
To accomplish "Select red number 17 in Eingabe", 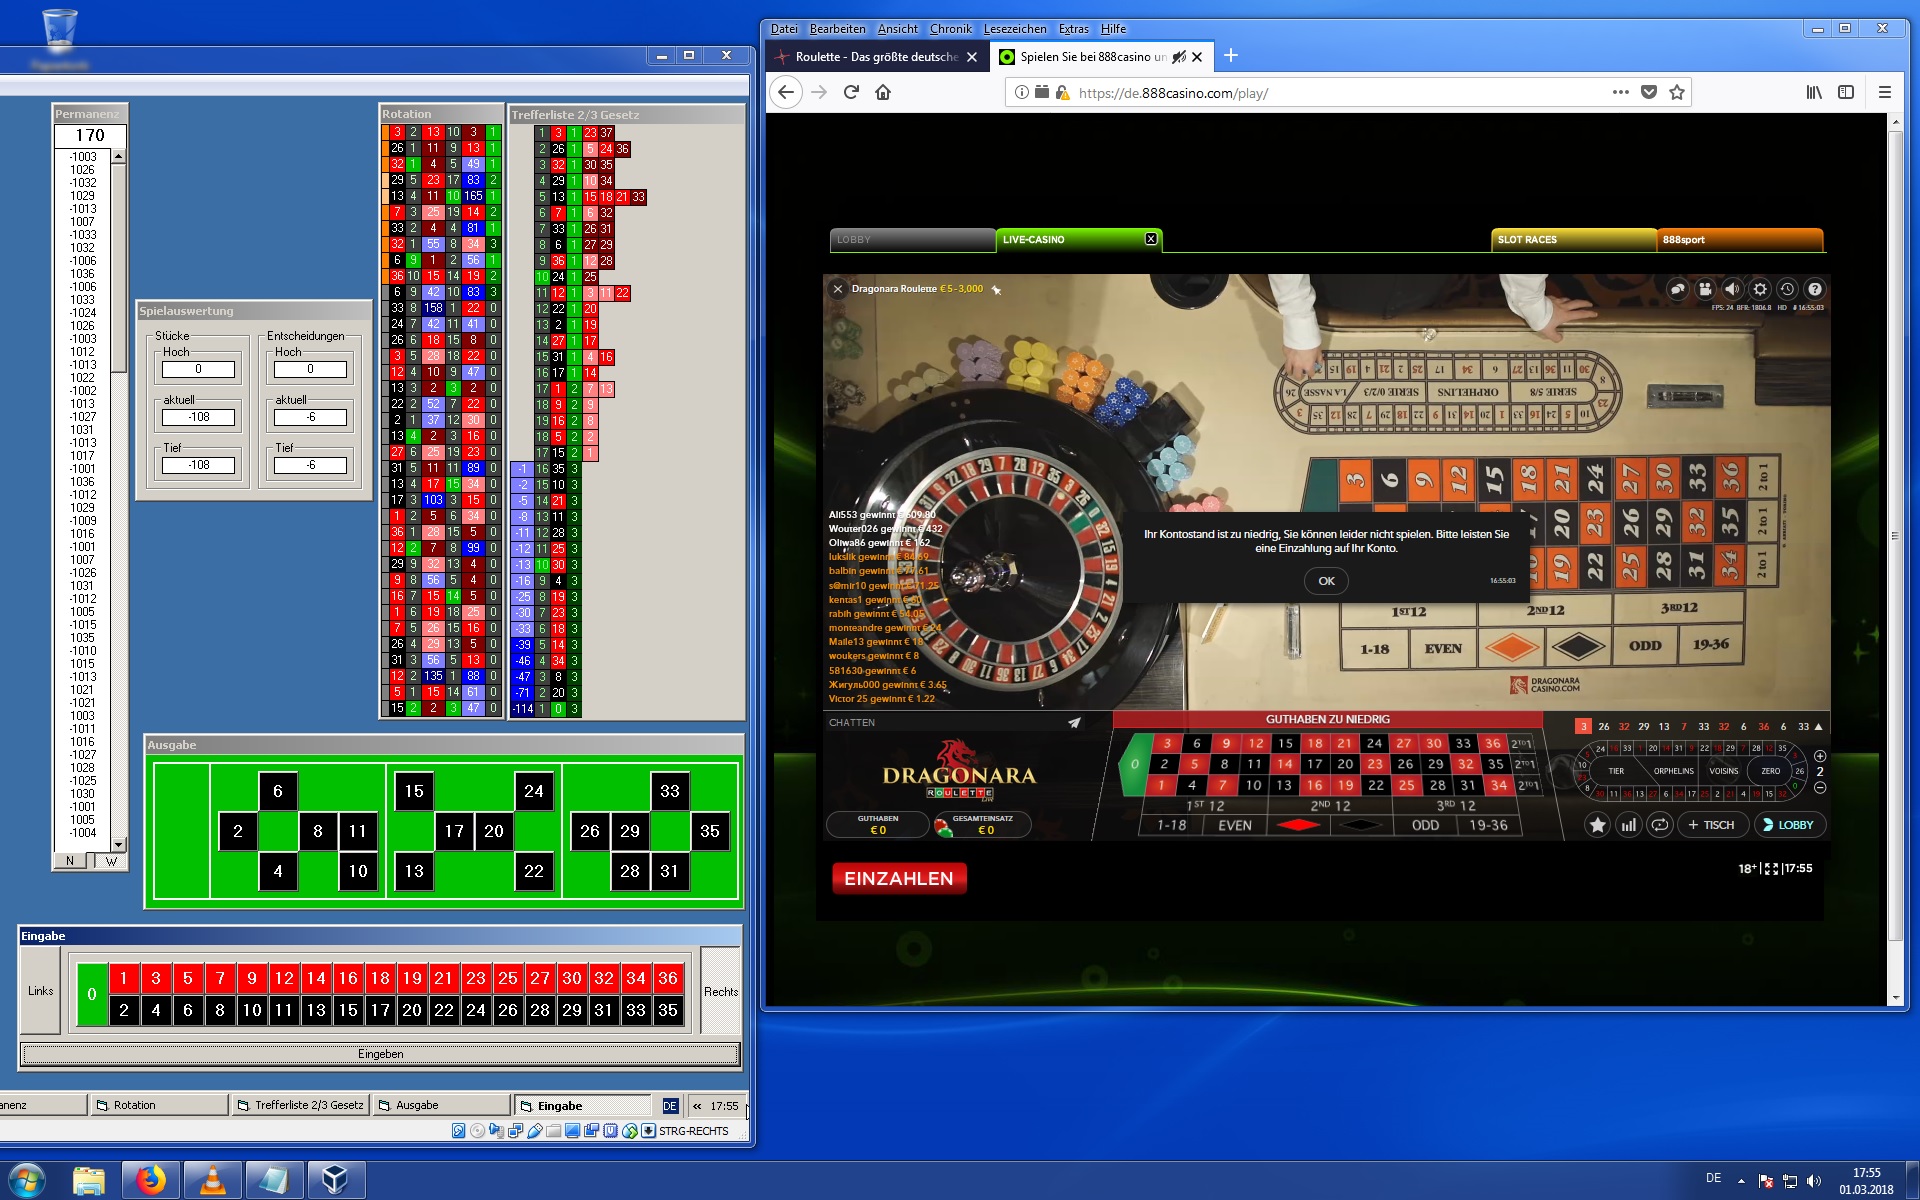I will click(x=380, y=1010).
